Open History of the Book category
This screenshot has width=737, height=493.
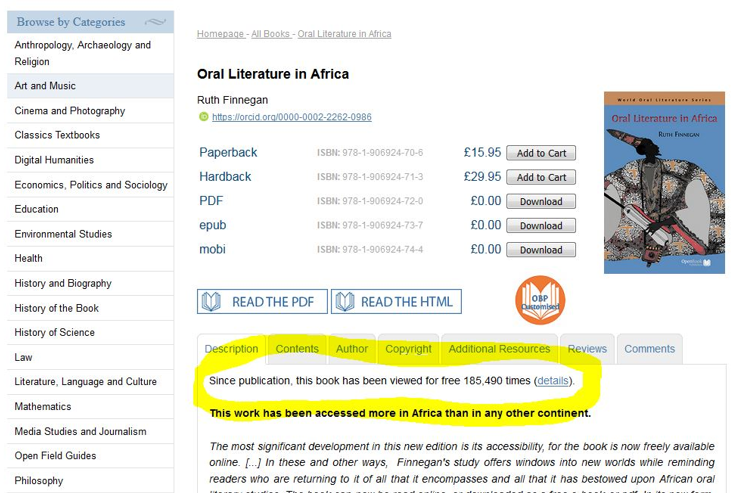(90, 308)
